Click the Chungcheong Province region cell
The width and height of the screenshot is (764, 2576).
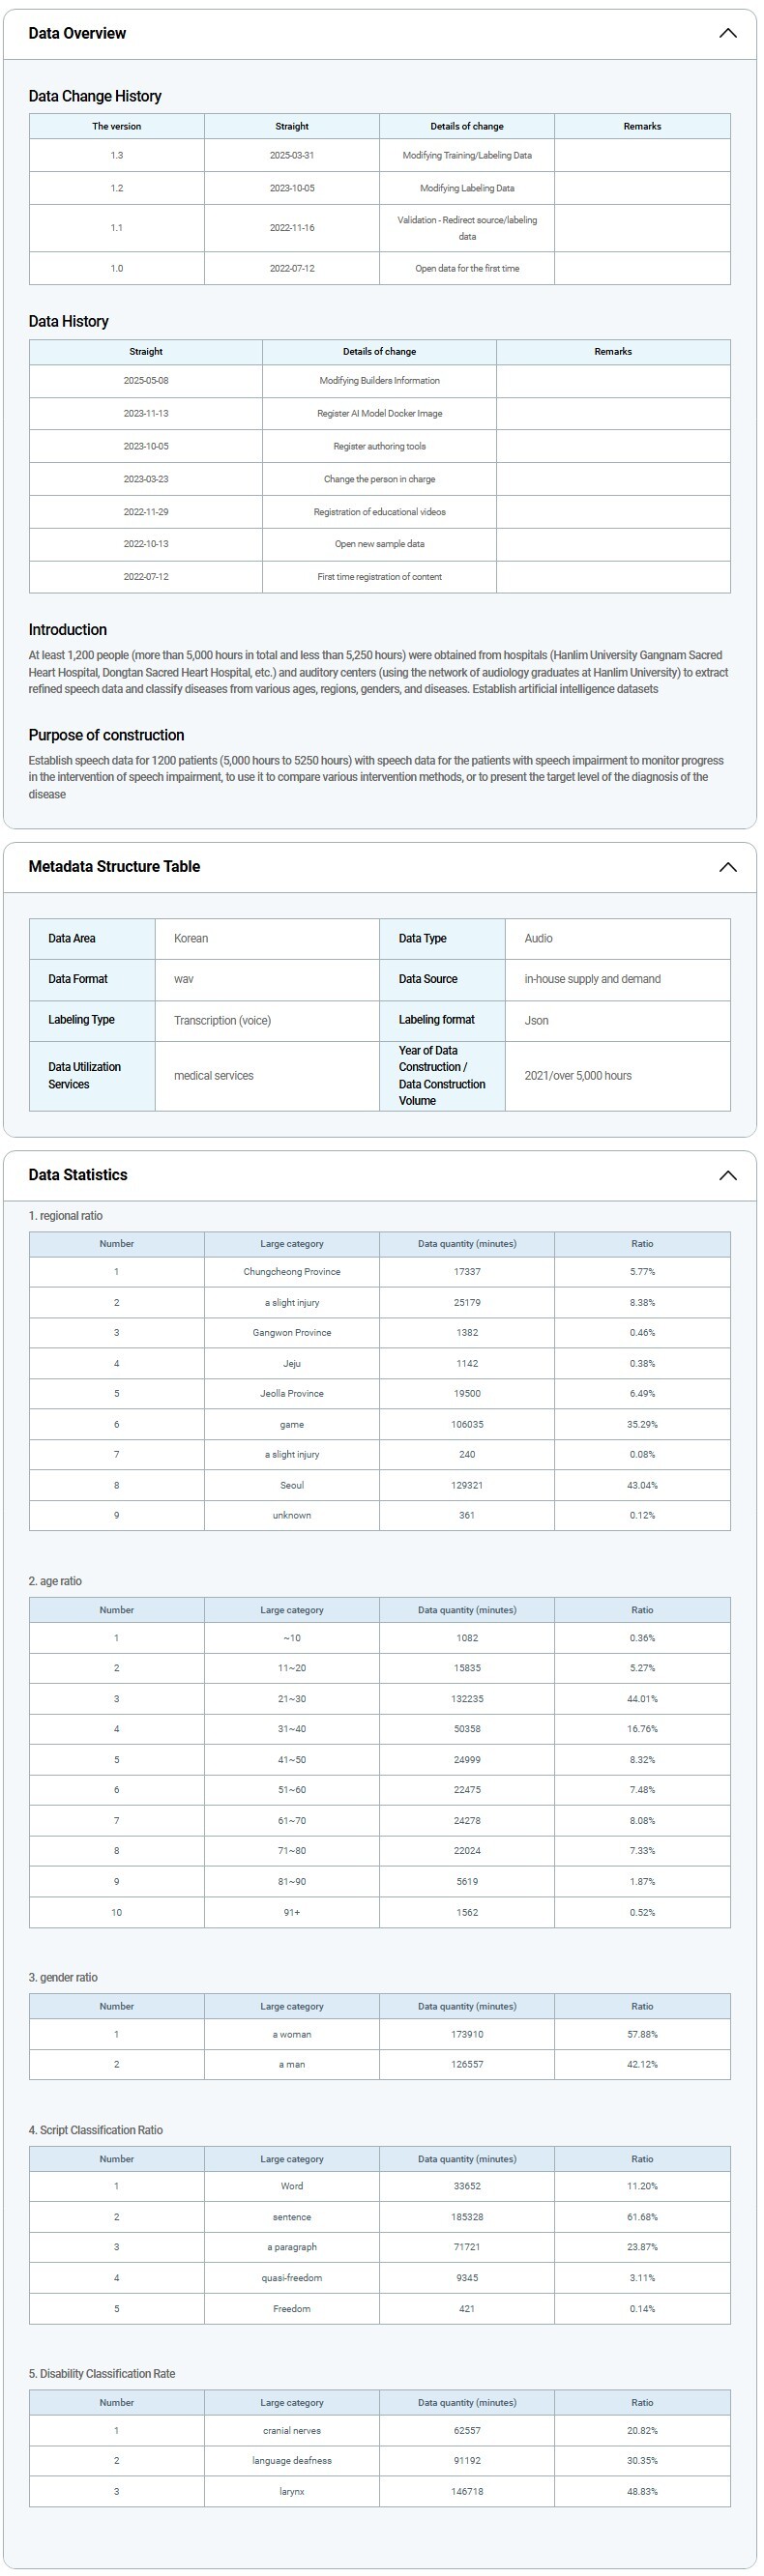pyautogui.click(x=292, y=1272)
